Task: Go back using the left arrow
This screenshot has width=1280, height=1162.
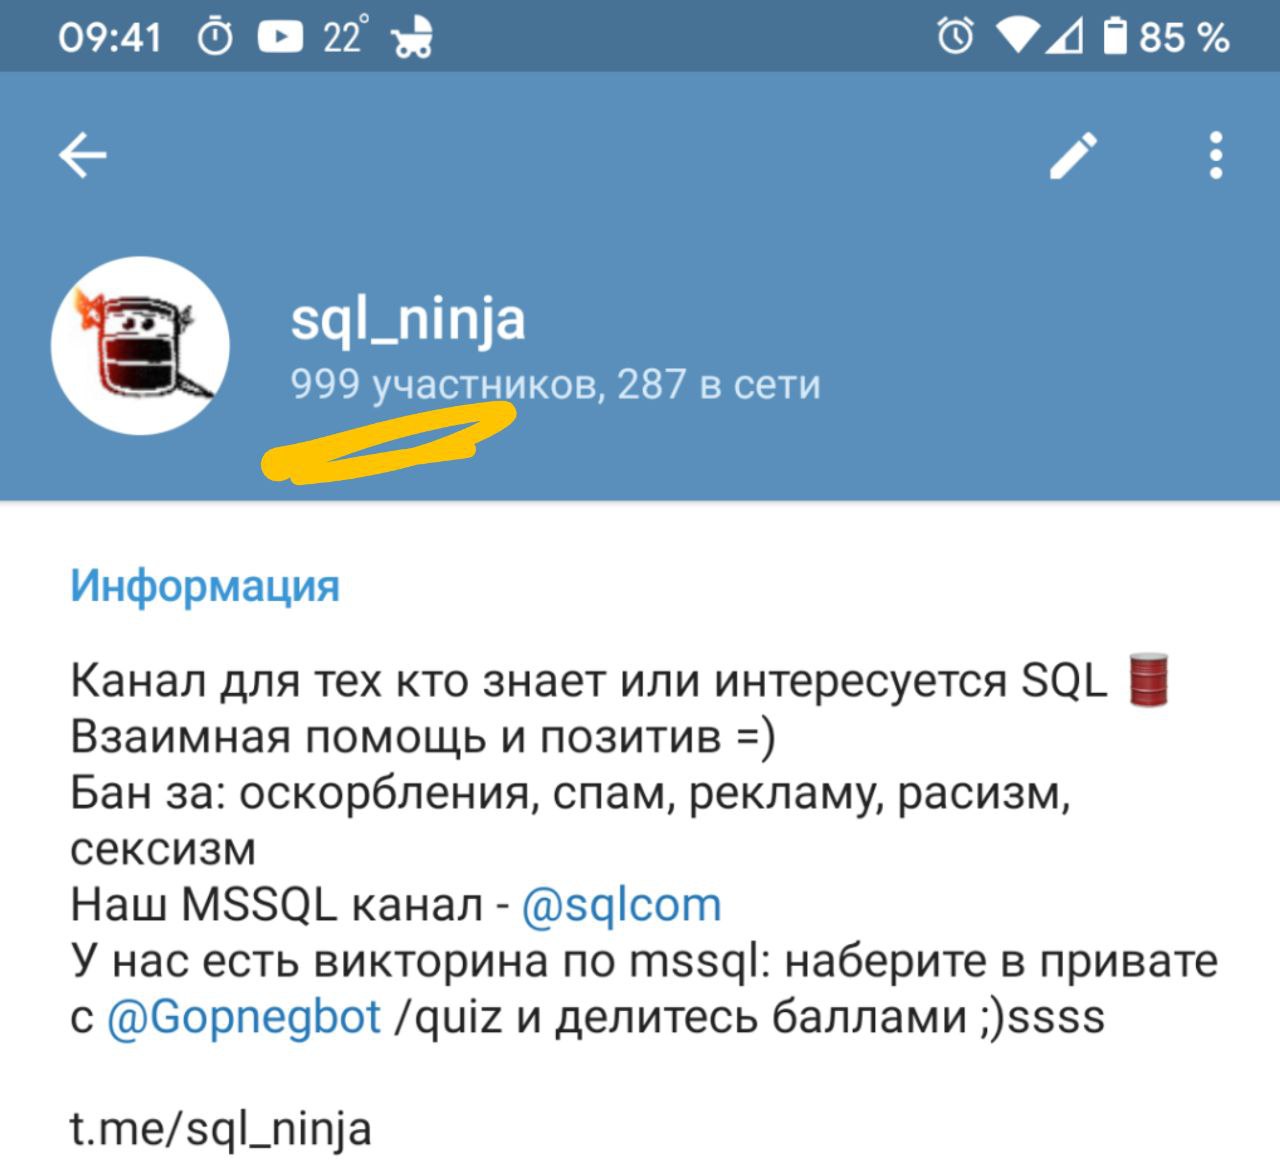Action: click(x=82, y=155)
